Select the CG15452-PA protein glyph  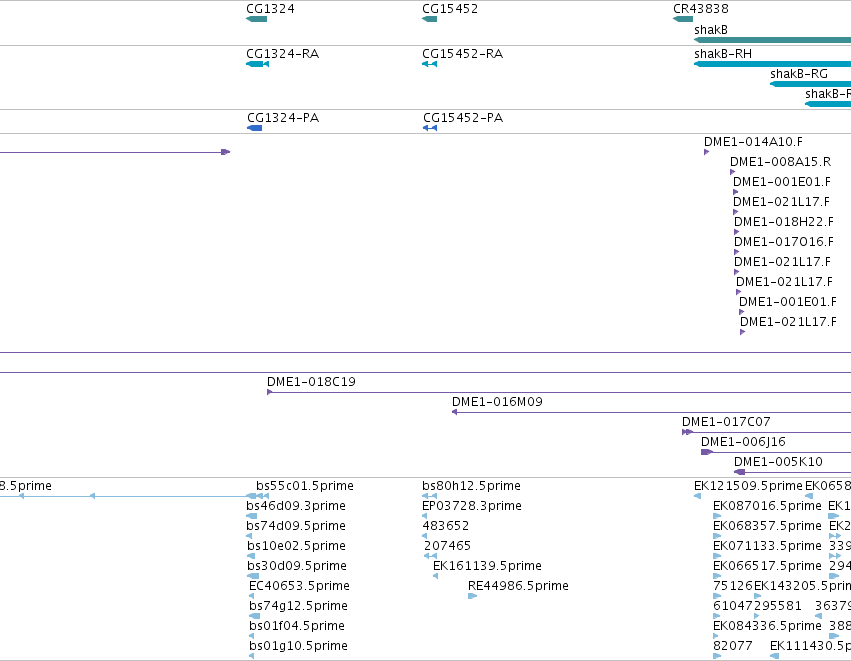pos(430,128)
